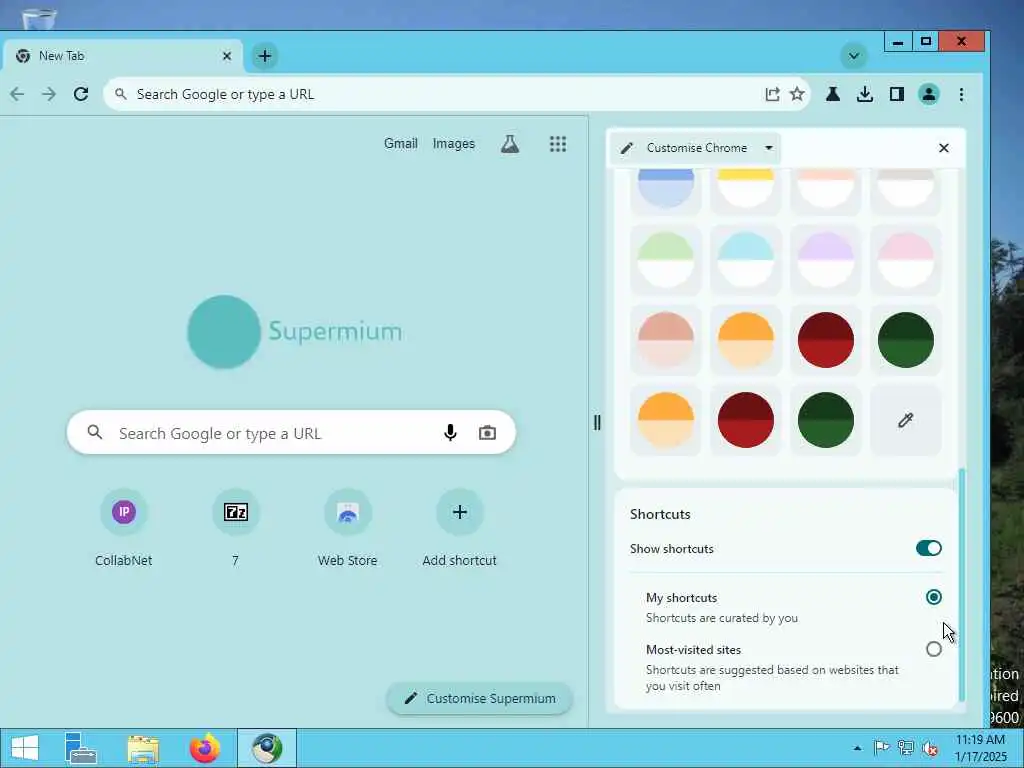Click the side panel resize handle
This screenshot has width=1024, height=768.
[597, 423]
